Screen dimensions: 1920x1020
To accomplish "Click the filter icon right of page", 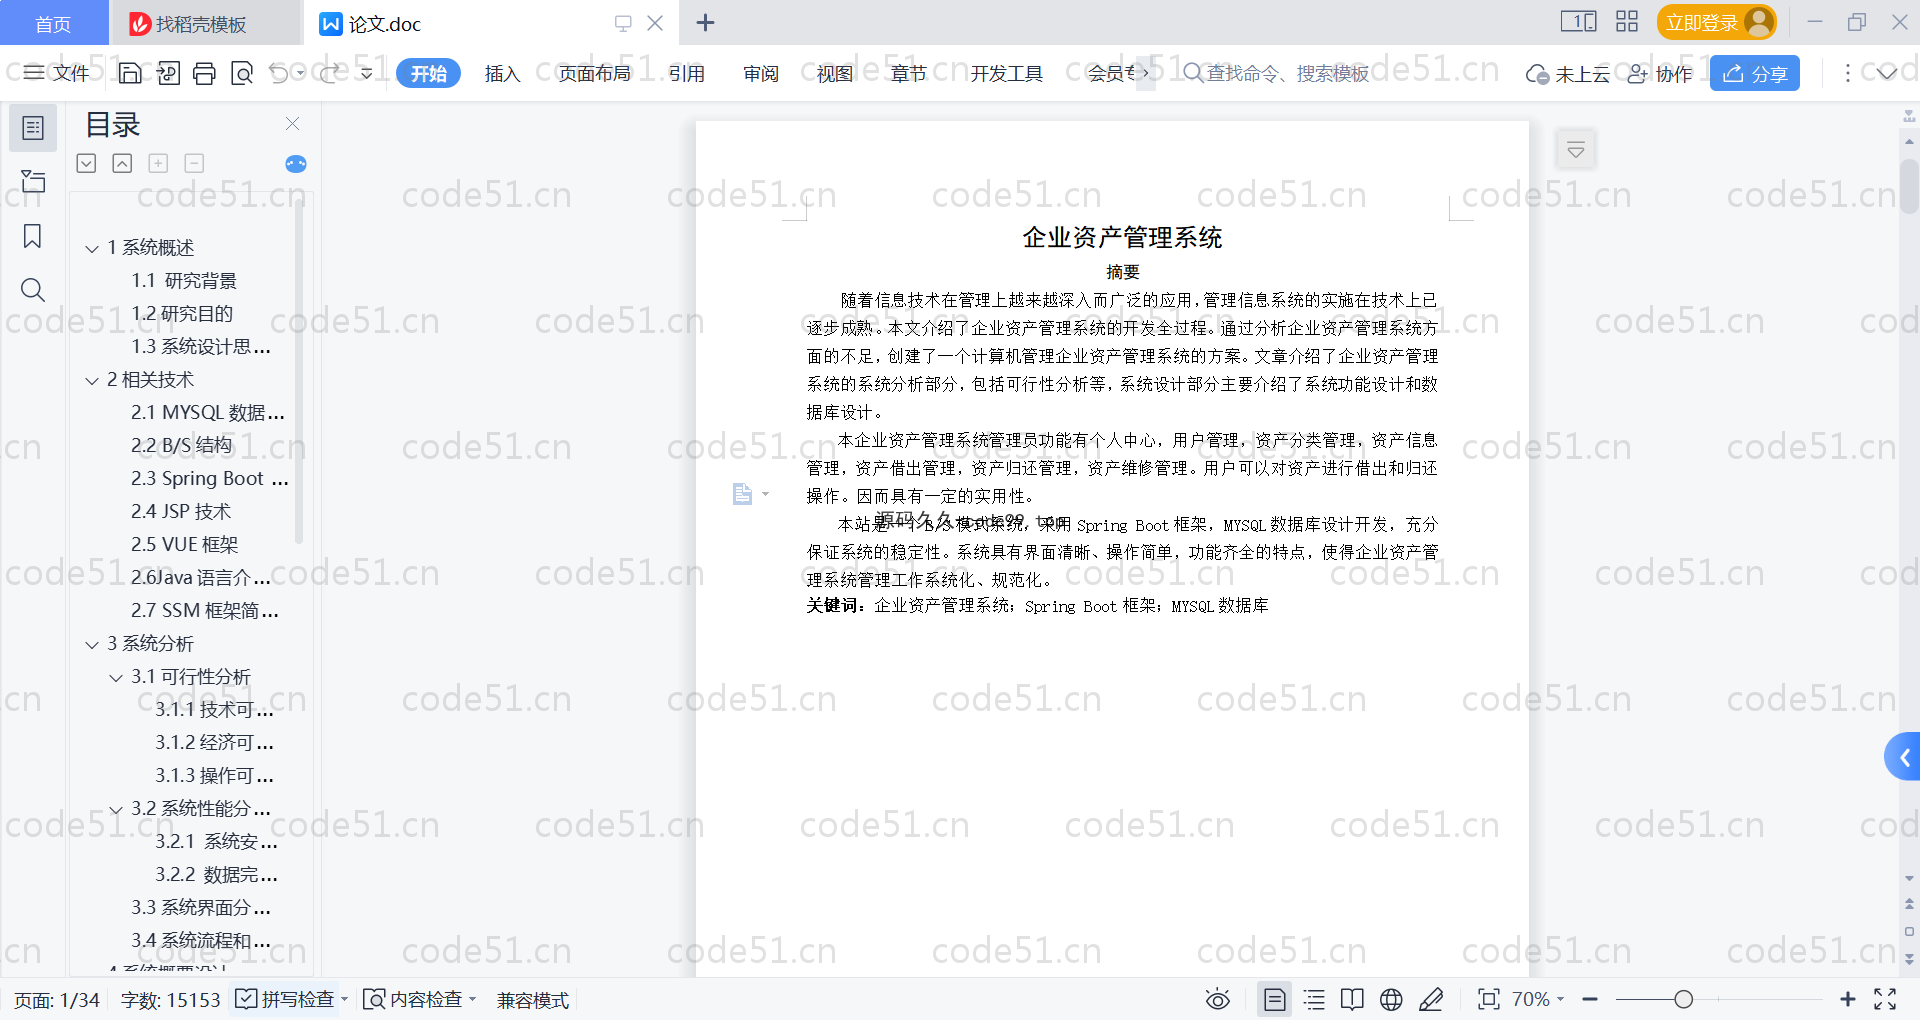I will coord(1576,150).
